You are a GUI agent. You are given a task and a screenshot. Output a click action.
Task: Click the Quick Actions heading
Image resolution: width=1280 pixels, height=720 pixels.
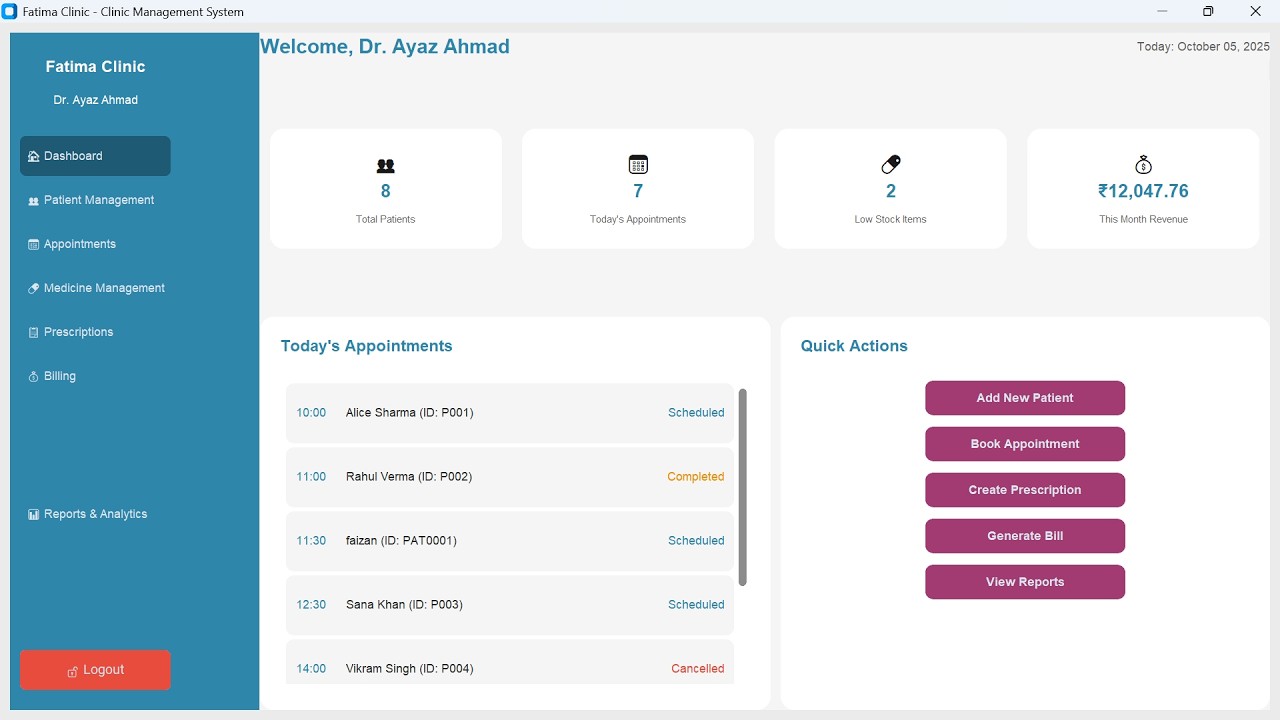coord(854,346)
